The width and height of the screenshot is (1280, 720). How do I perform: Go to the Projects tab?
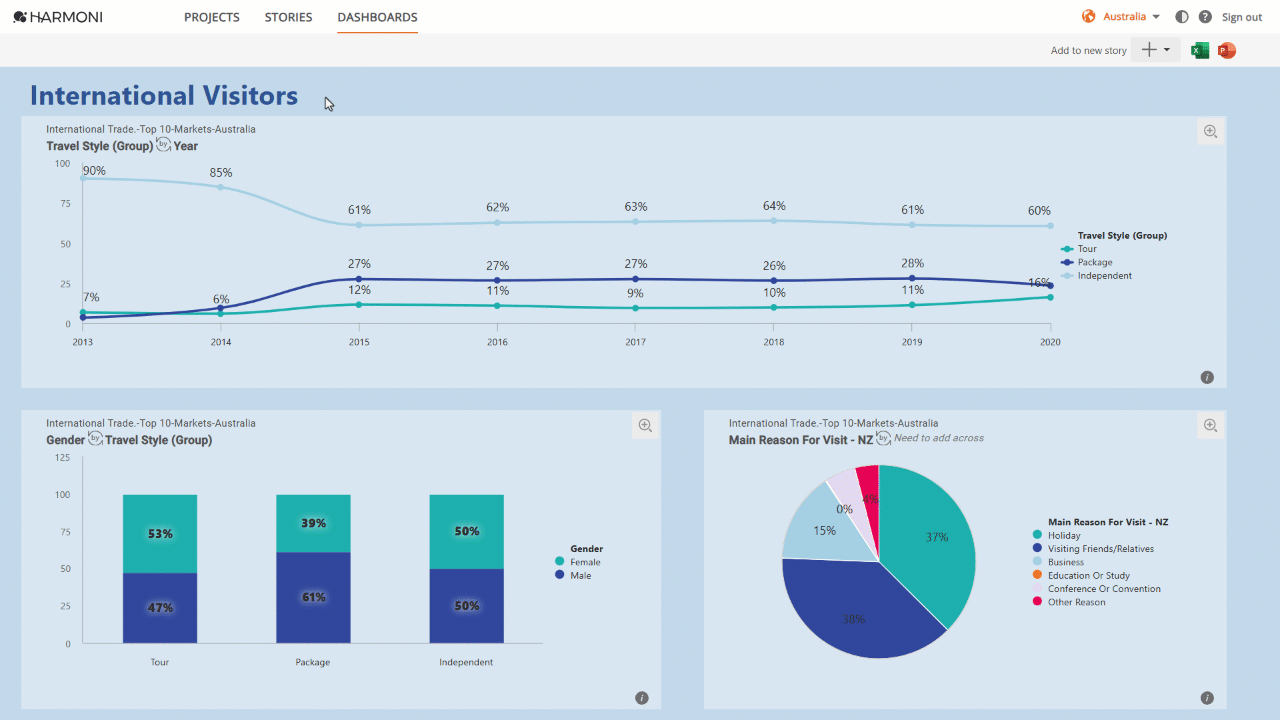pyautogui.click(x=212, y=17)
